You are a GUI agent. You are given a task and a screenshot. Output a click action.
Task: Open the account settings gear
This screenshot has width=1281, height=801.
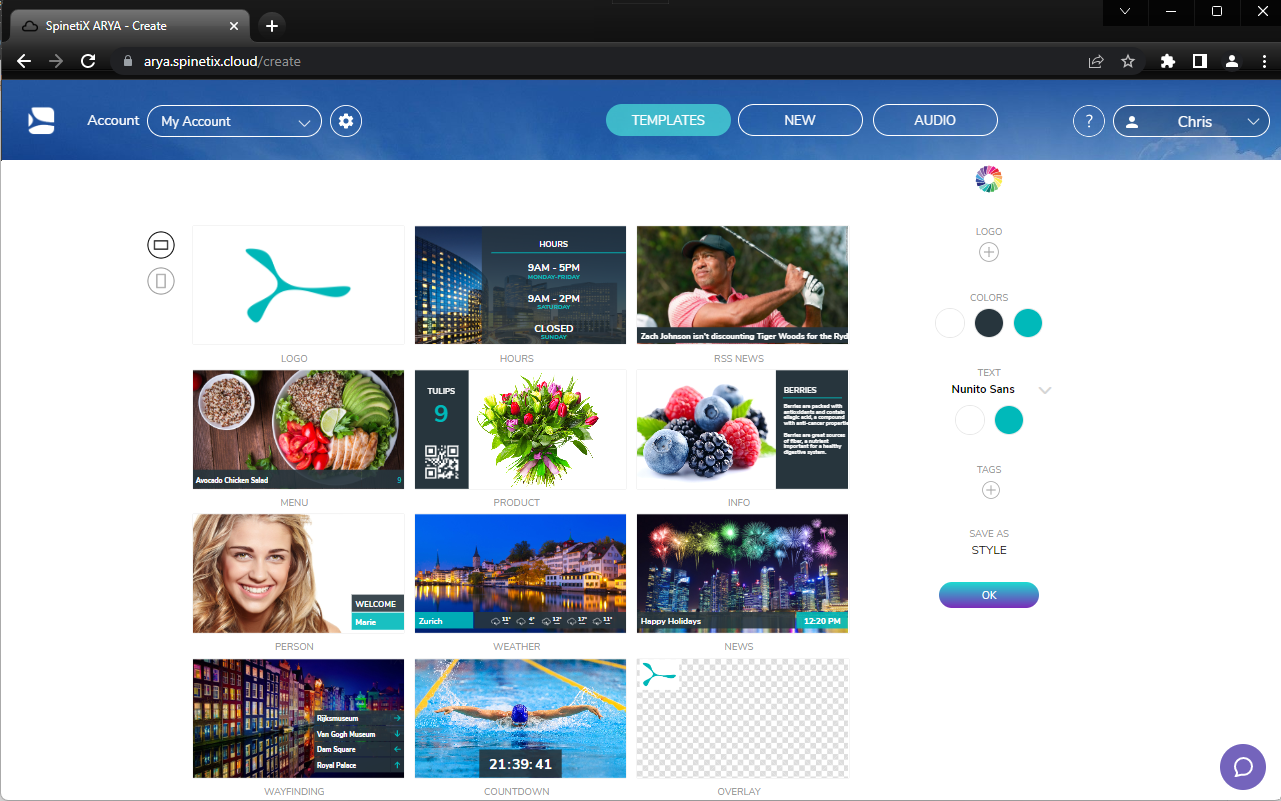tap(345, 120)
